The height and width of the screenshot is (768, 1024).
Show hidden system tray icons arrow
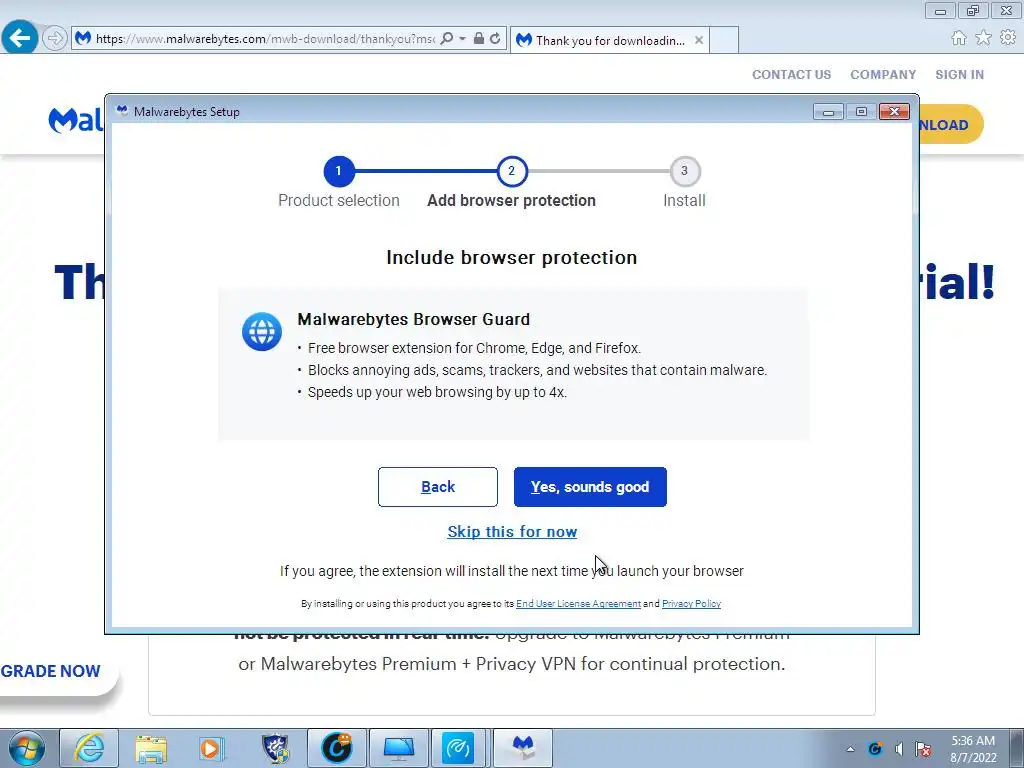tap(850, 749)
